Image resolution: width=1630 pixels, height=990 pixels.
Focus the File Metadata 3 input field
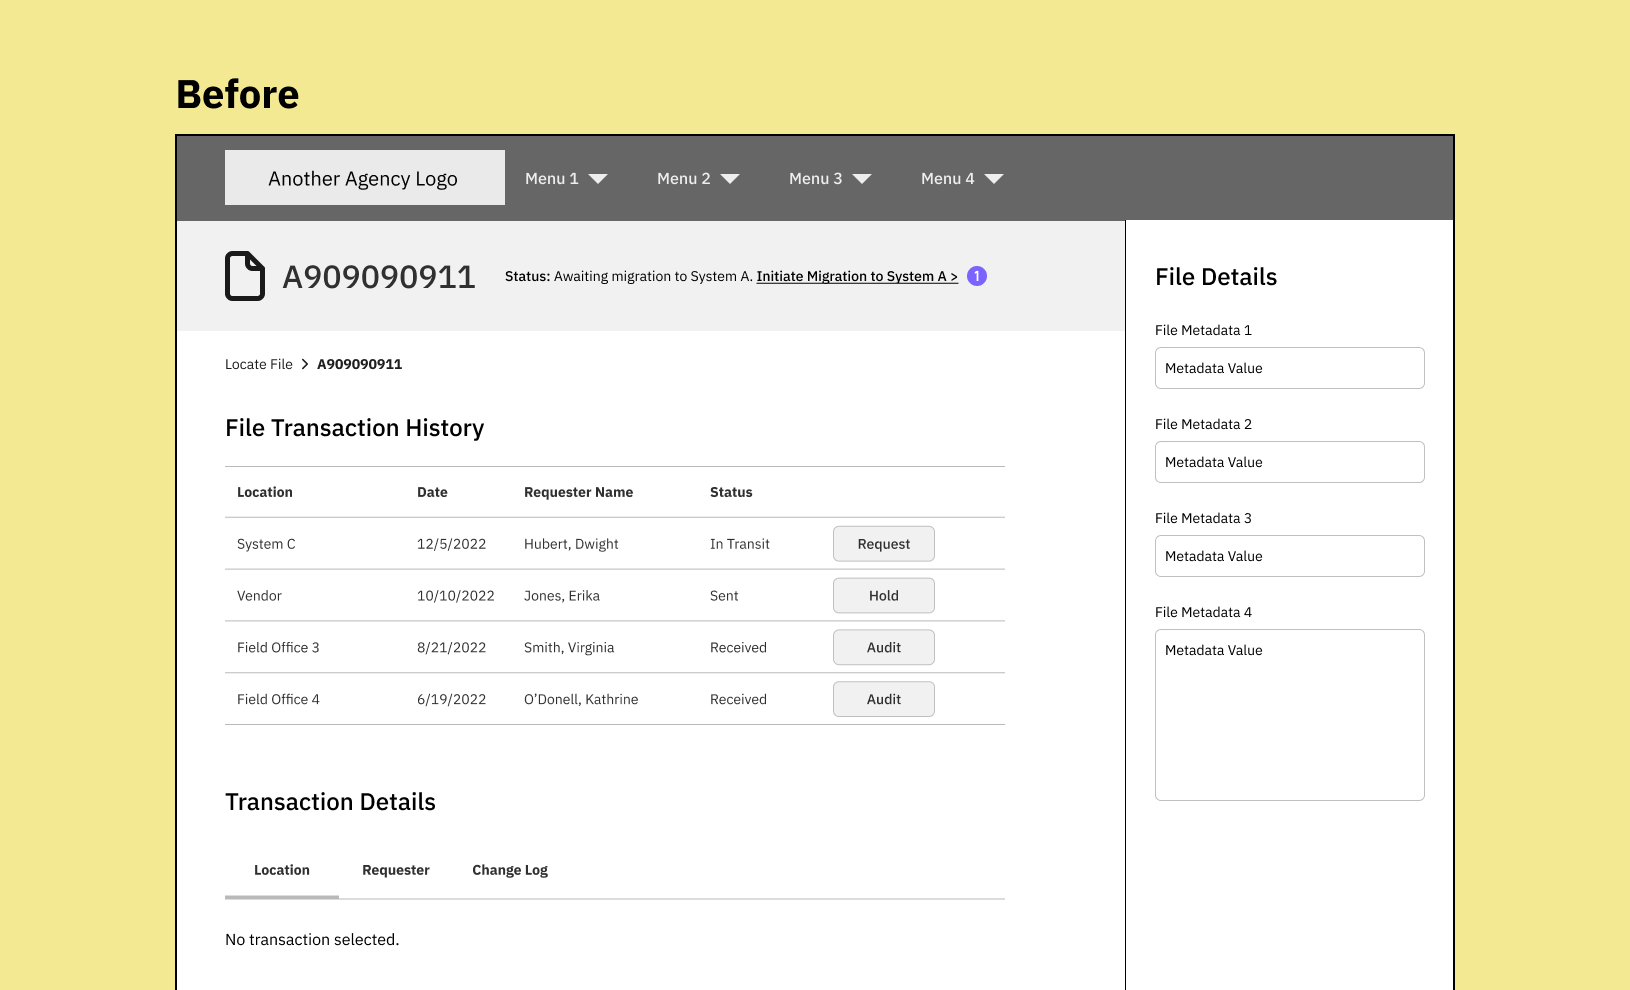[x=1289, y=556]
